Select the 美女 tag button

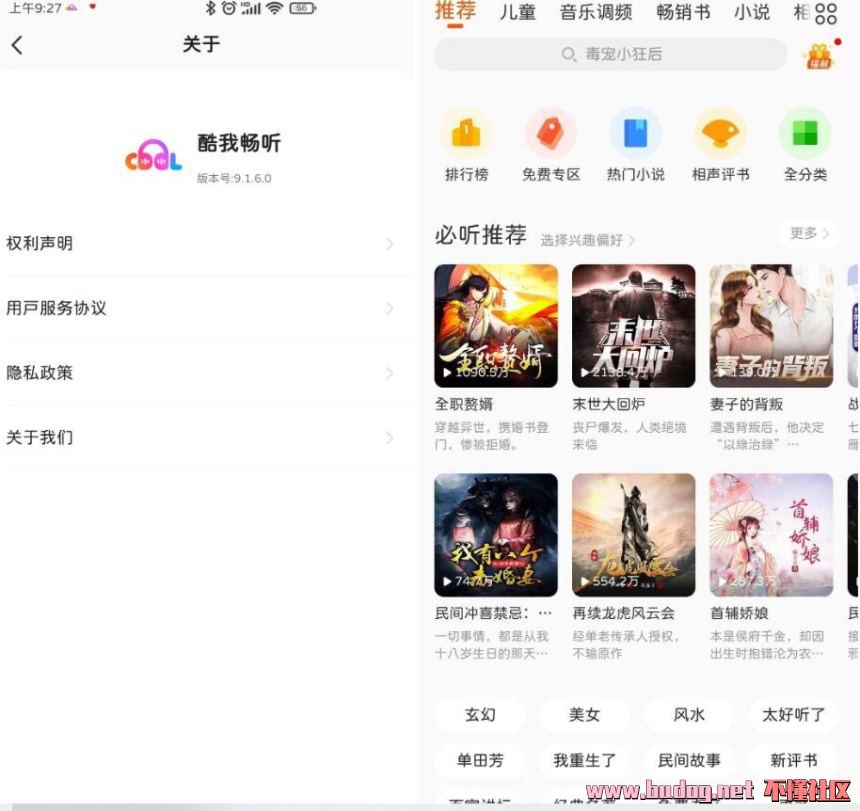tap(585, 714)
